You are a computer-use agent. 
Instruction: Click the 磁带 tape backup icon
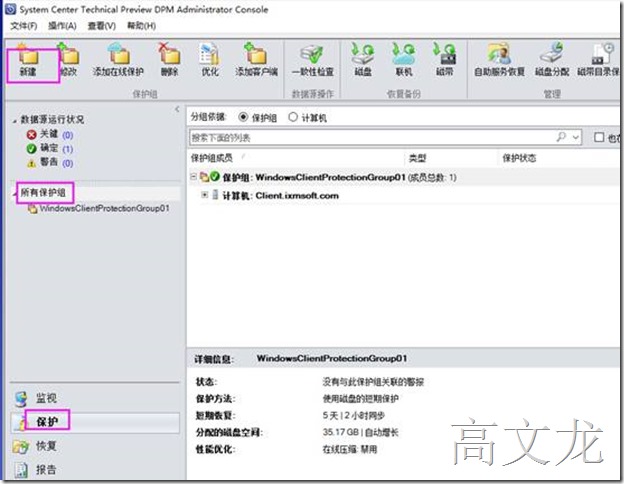445,54
